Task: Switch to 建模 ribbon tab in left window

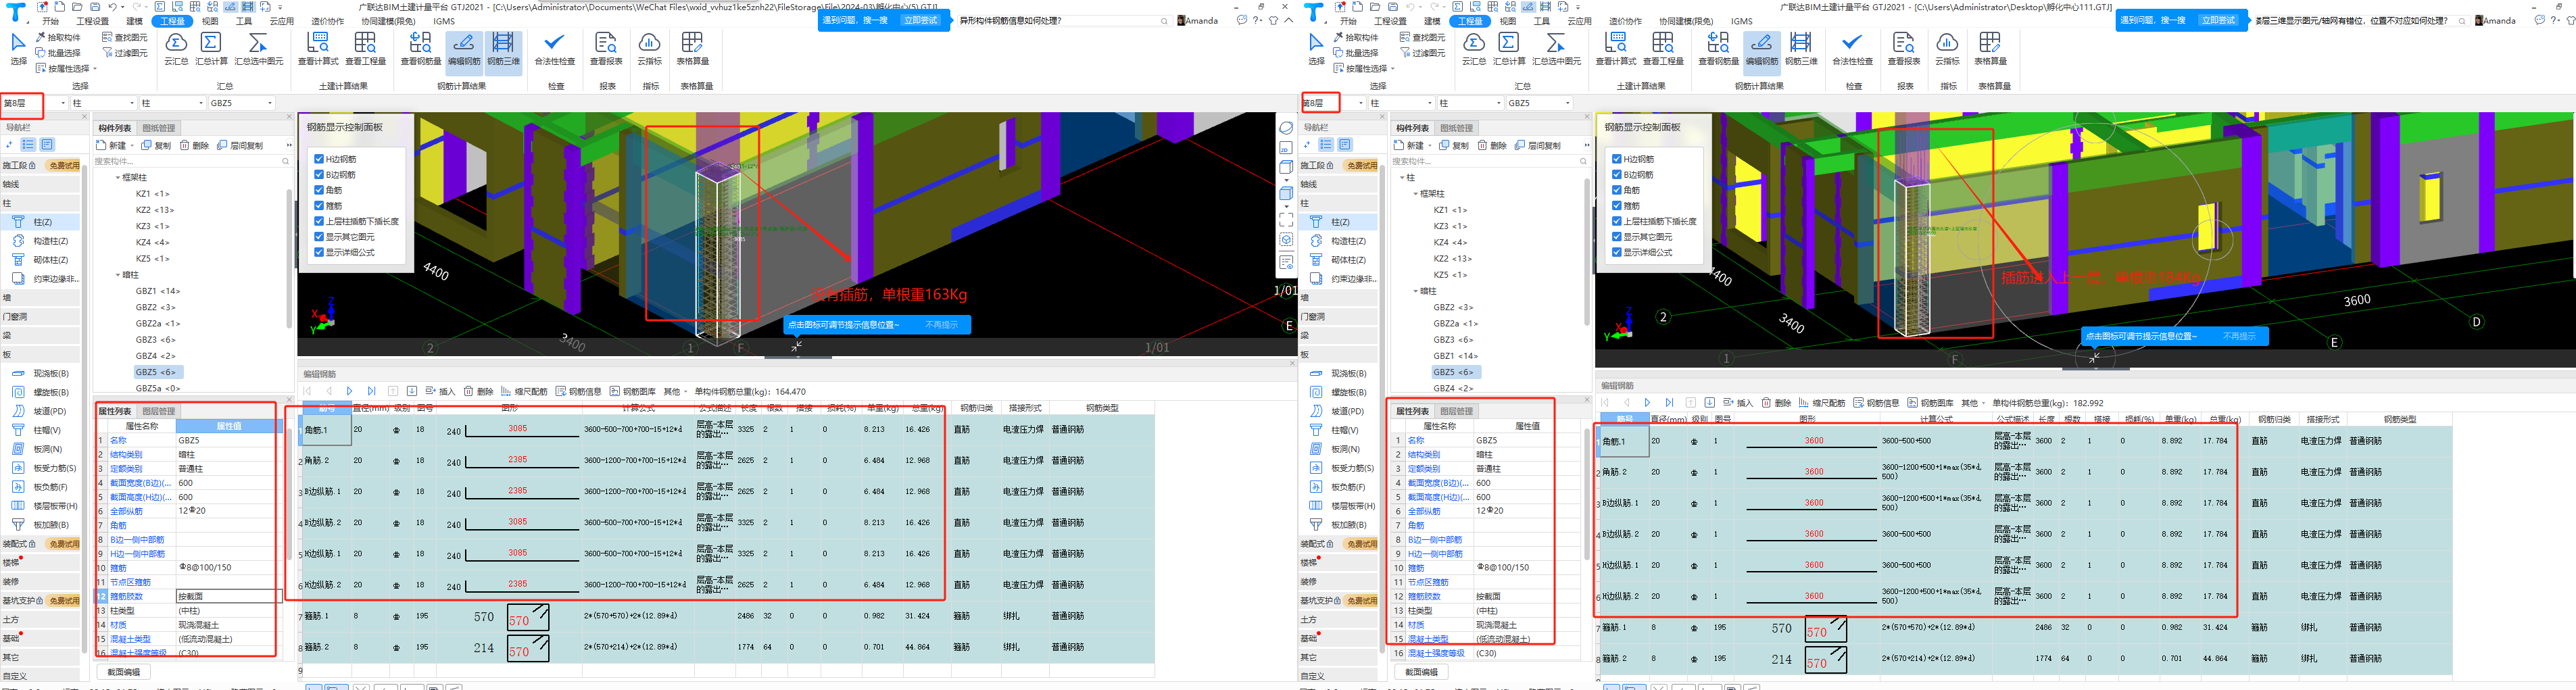Action: point(134,21)
